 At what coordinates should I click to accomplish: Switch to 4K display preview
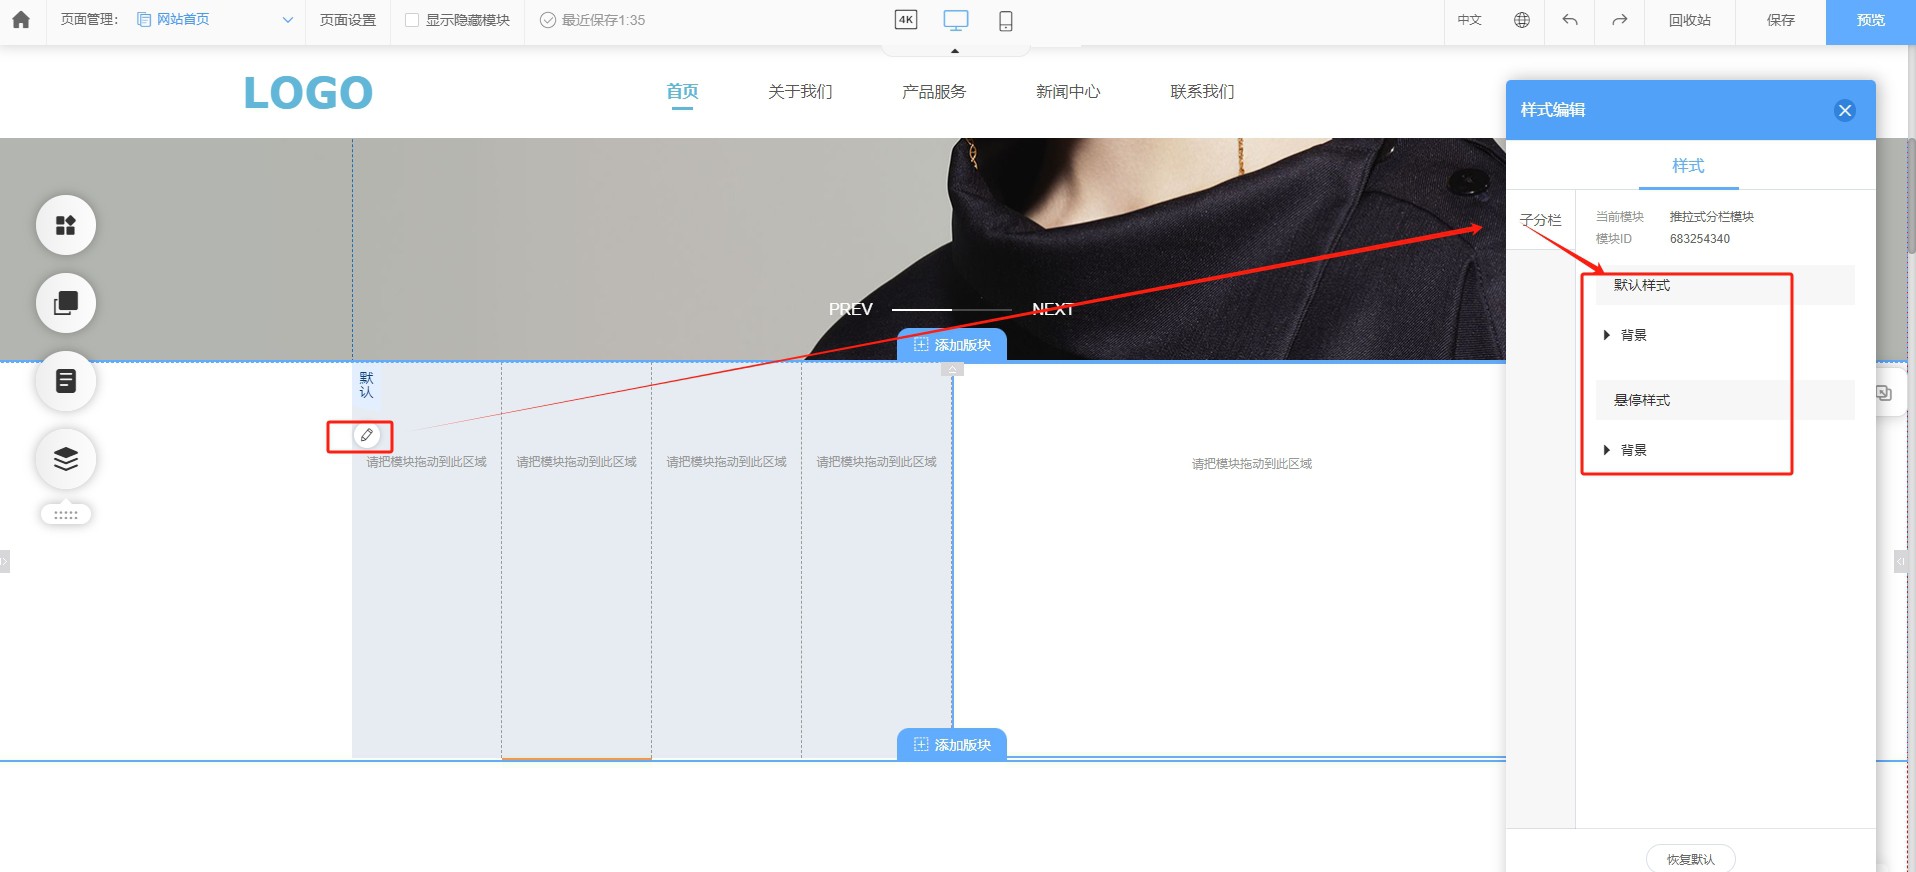coord(906,20)
